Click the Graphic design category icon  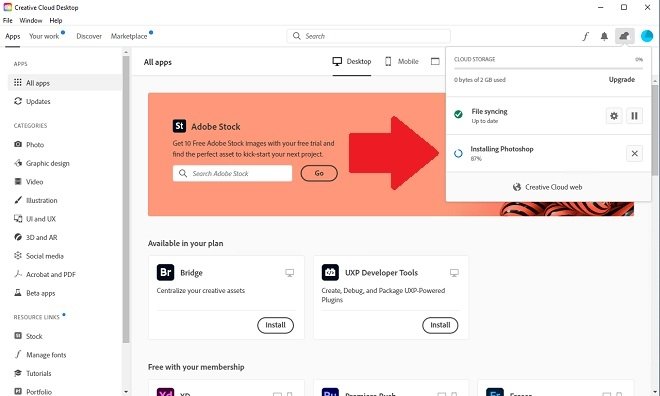(x=18, y=163)
